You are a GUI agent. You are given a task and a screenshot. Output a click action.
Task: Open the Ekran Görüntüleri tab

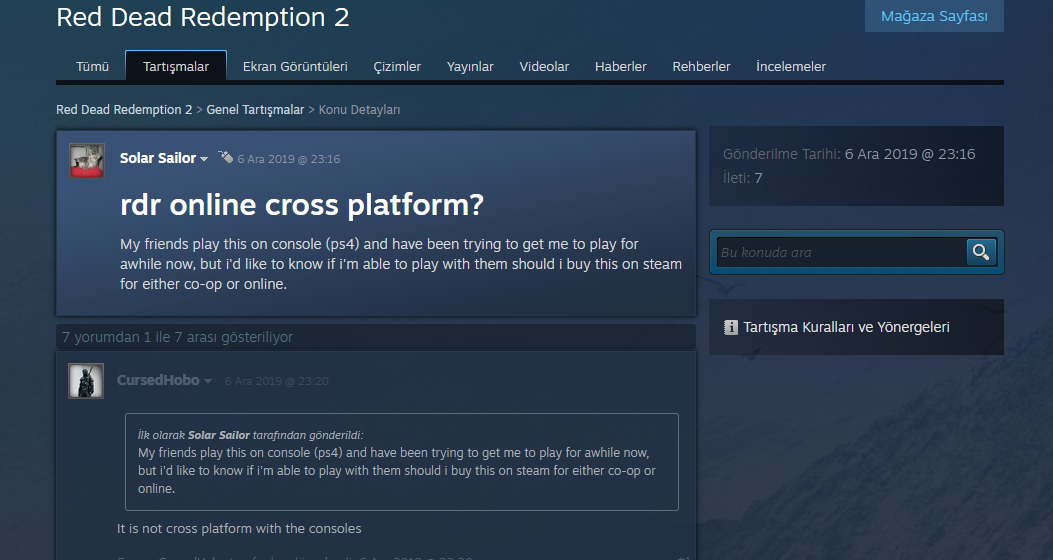pyautogui.click(x=295, y=66)
